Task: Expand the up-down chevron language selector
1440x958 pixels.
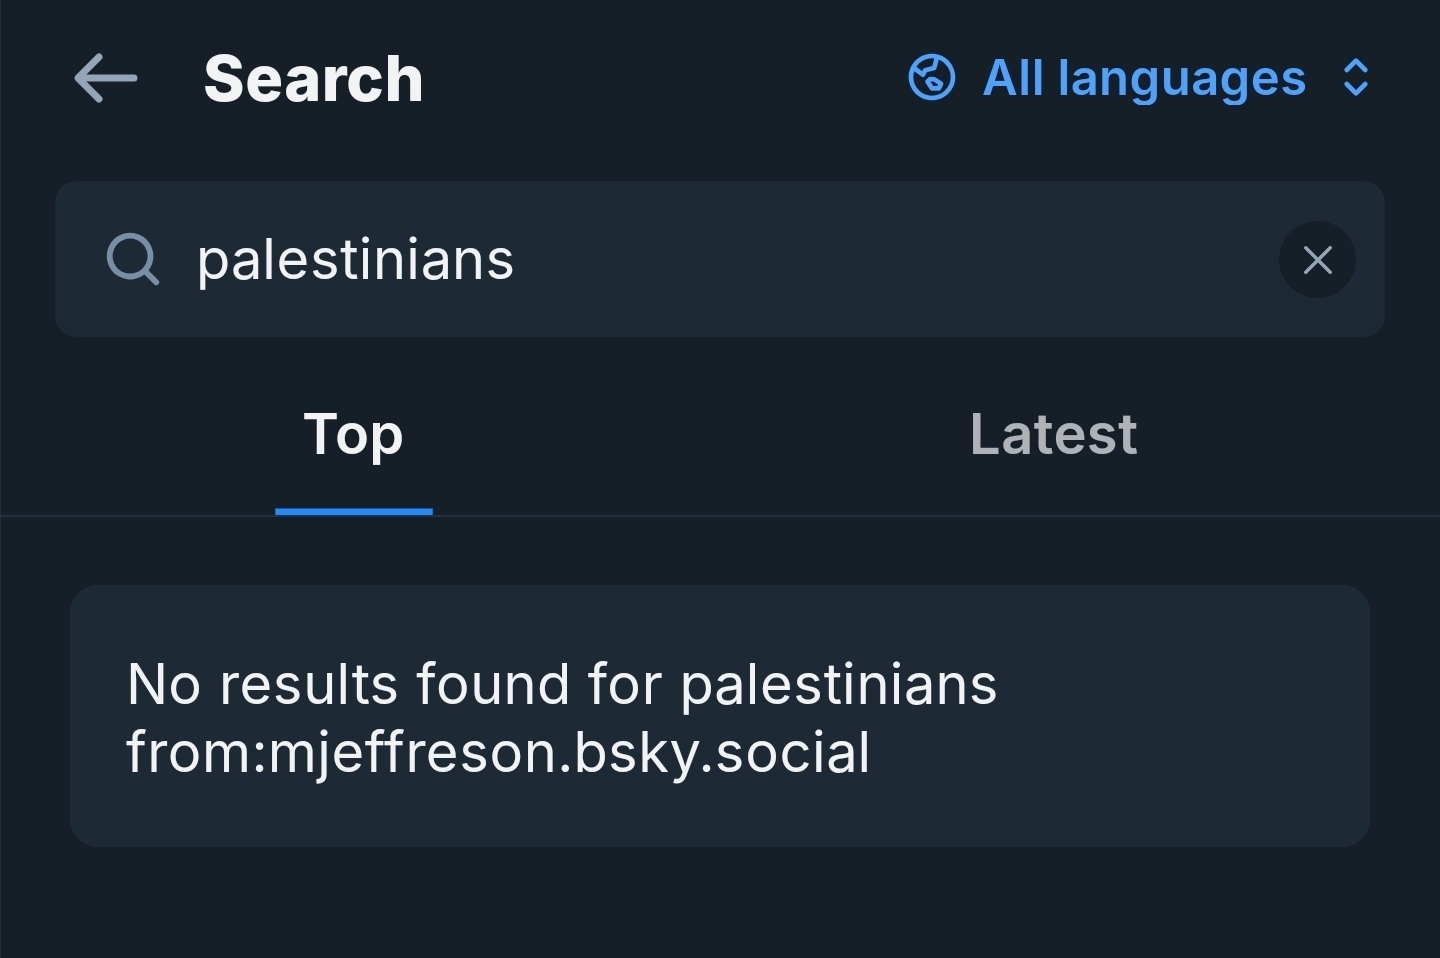Action: tap(1355, 78)
